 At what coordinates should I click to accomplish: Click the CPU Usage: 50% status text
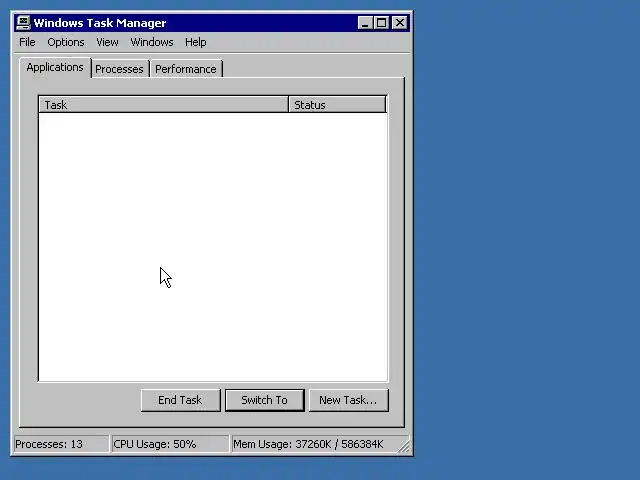tap(155, 444)
